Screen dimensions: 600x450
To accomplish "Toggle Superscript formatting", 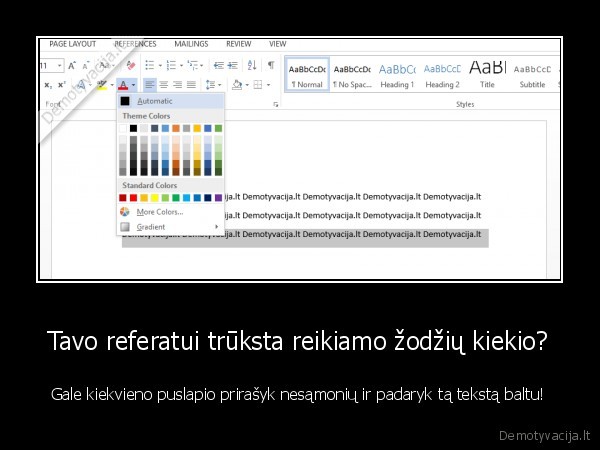I will [x=62, y=86].
